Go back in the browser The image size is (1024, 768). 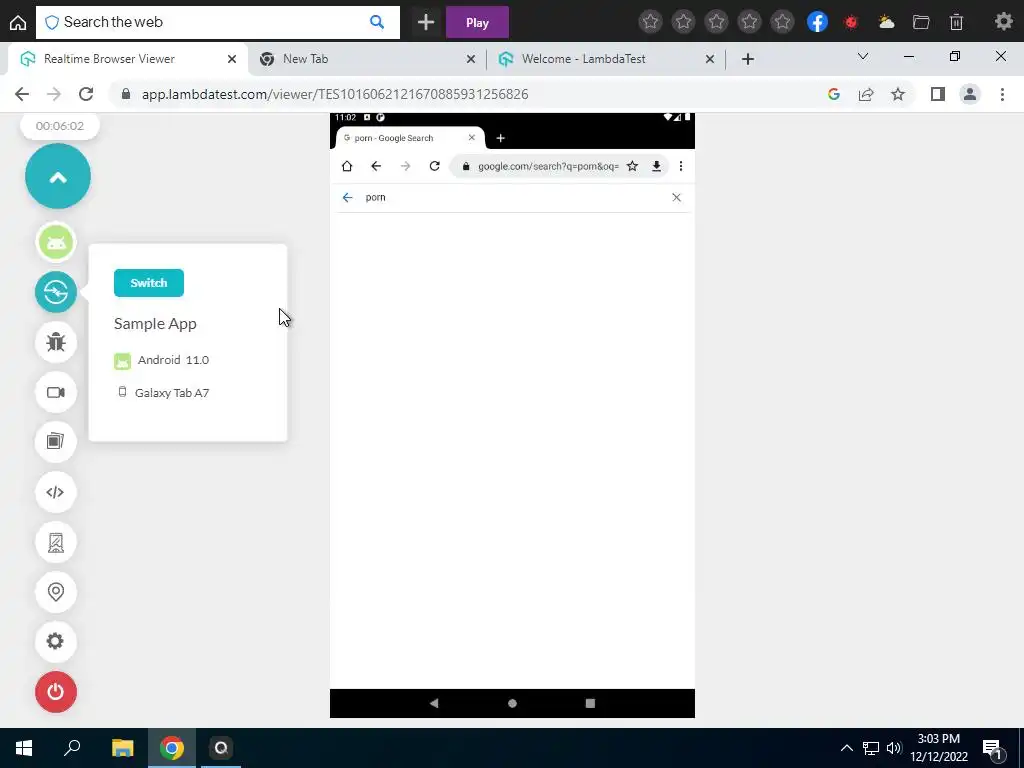pos(22,94)
